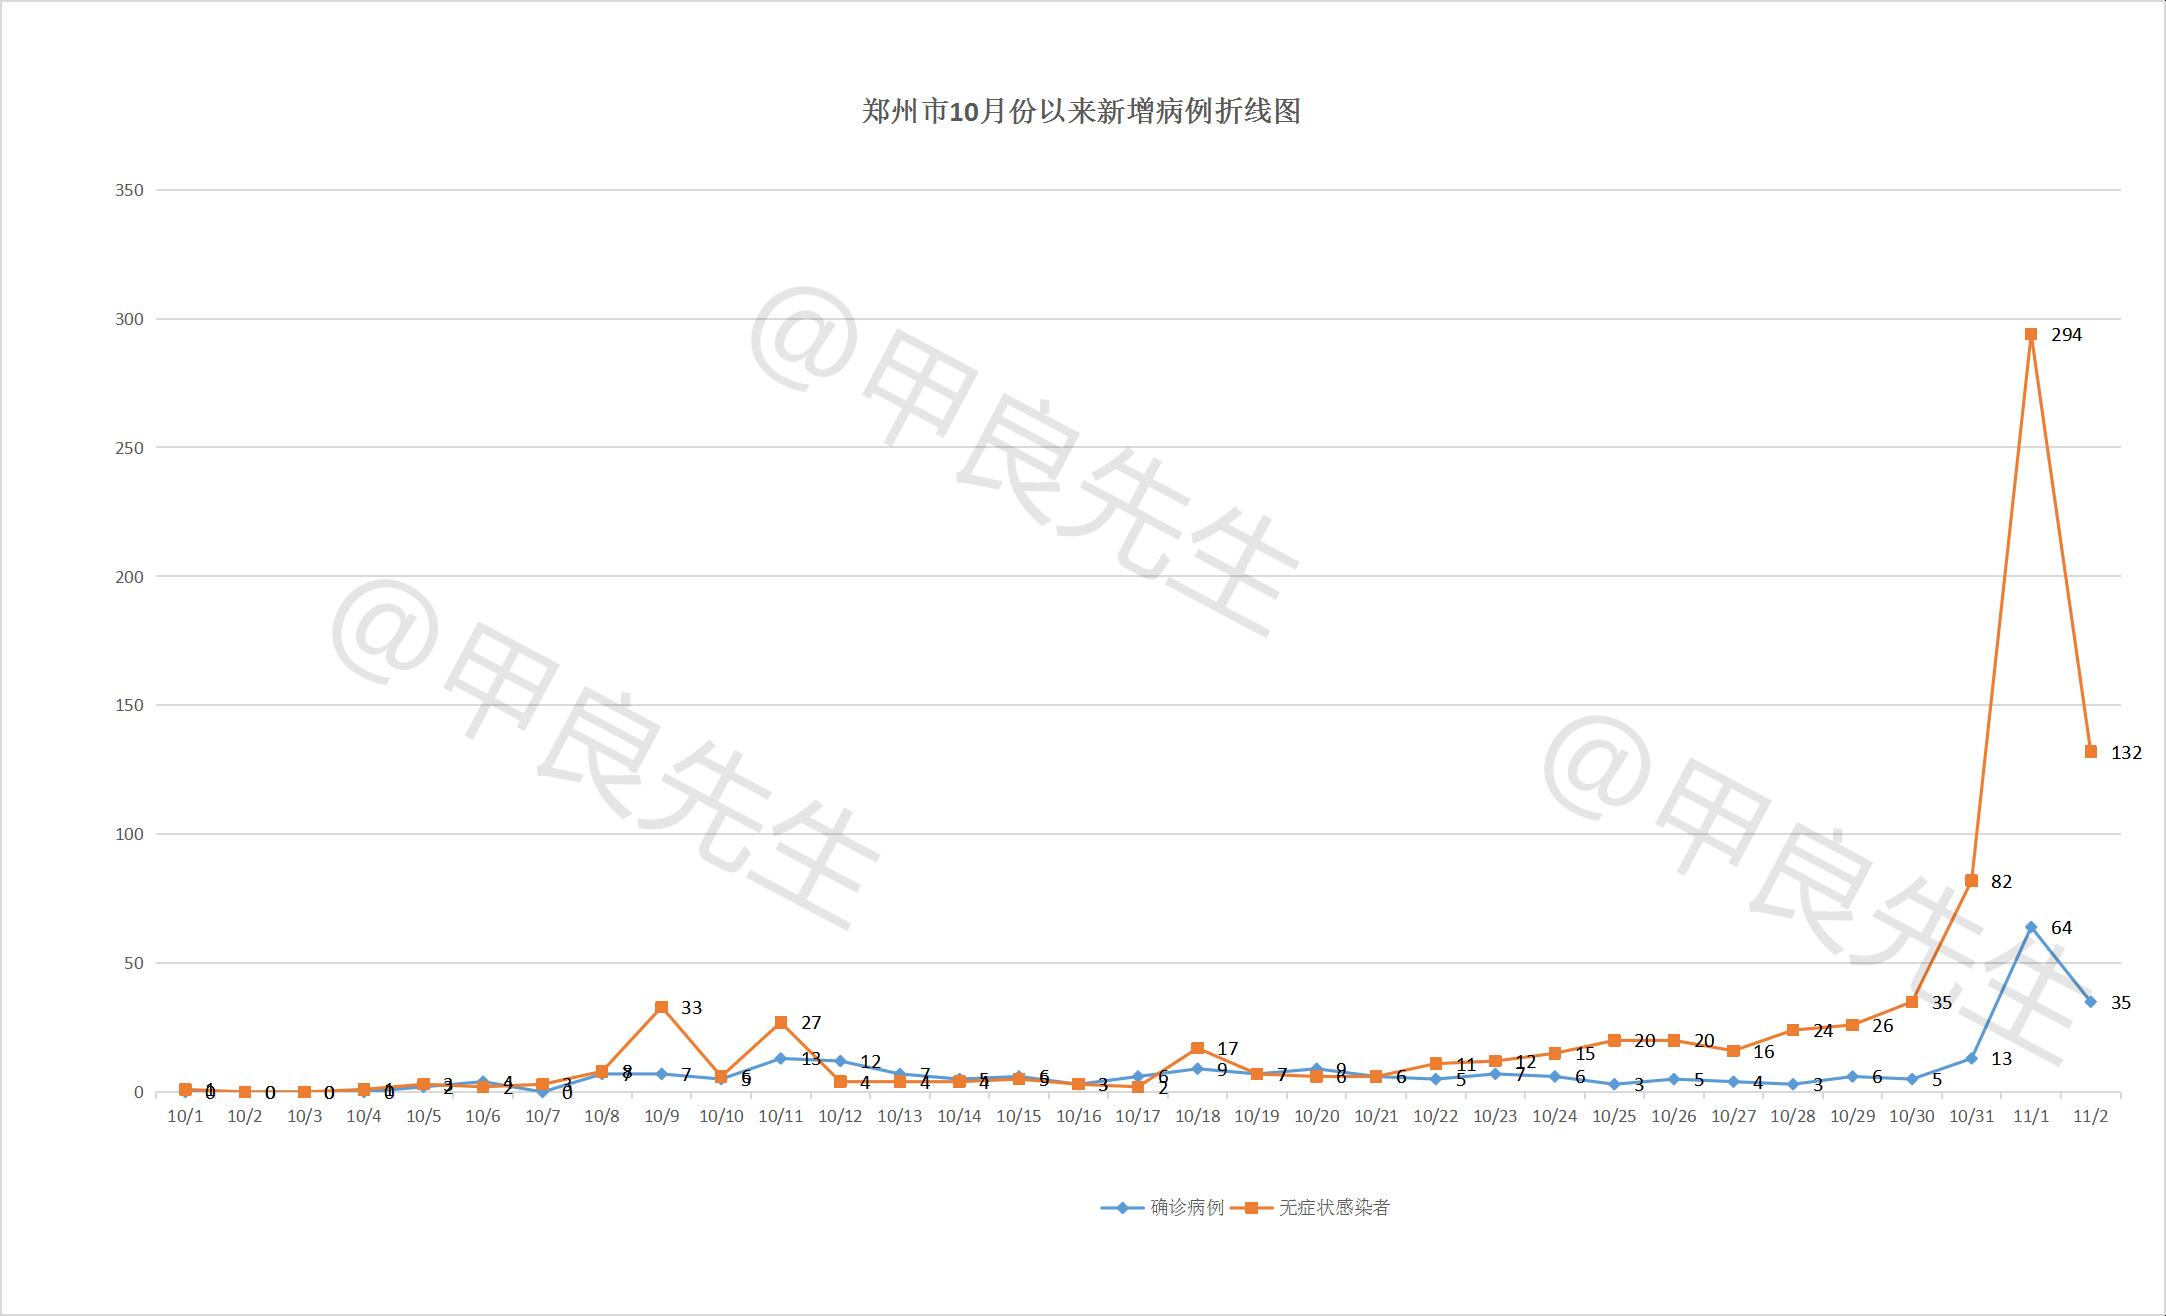Viewport: 2166px width, 1316px height.
Task: Click the data label 33
Action: click(x=691, y=1008)
